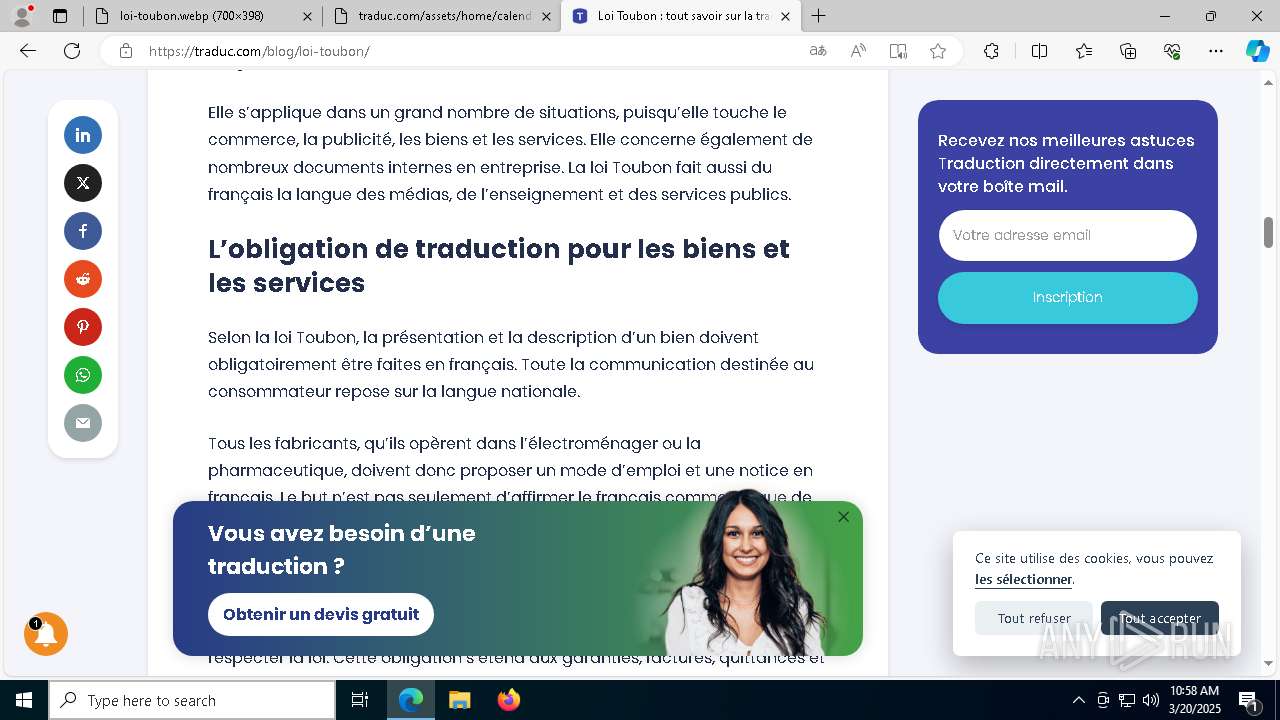Open Settings and more menu

(1216, 51)
